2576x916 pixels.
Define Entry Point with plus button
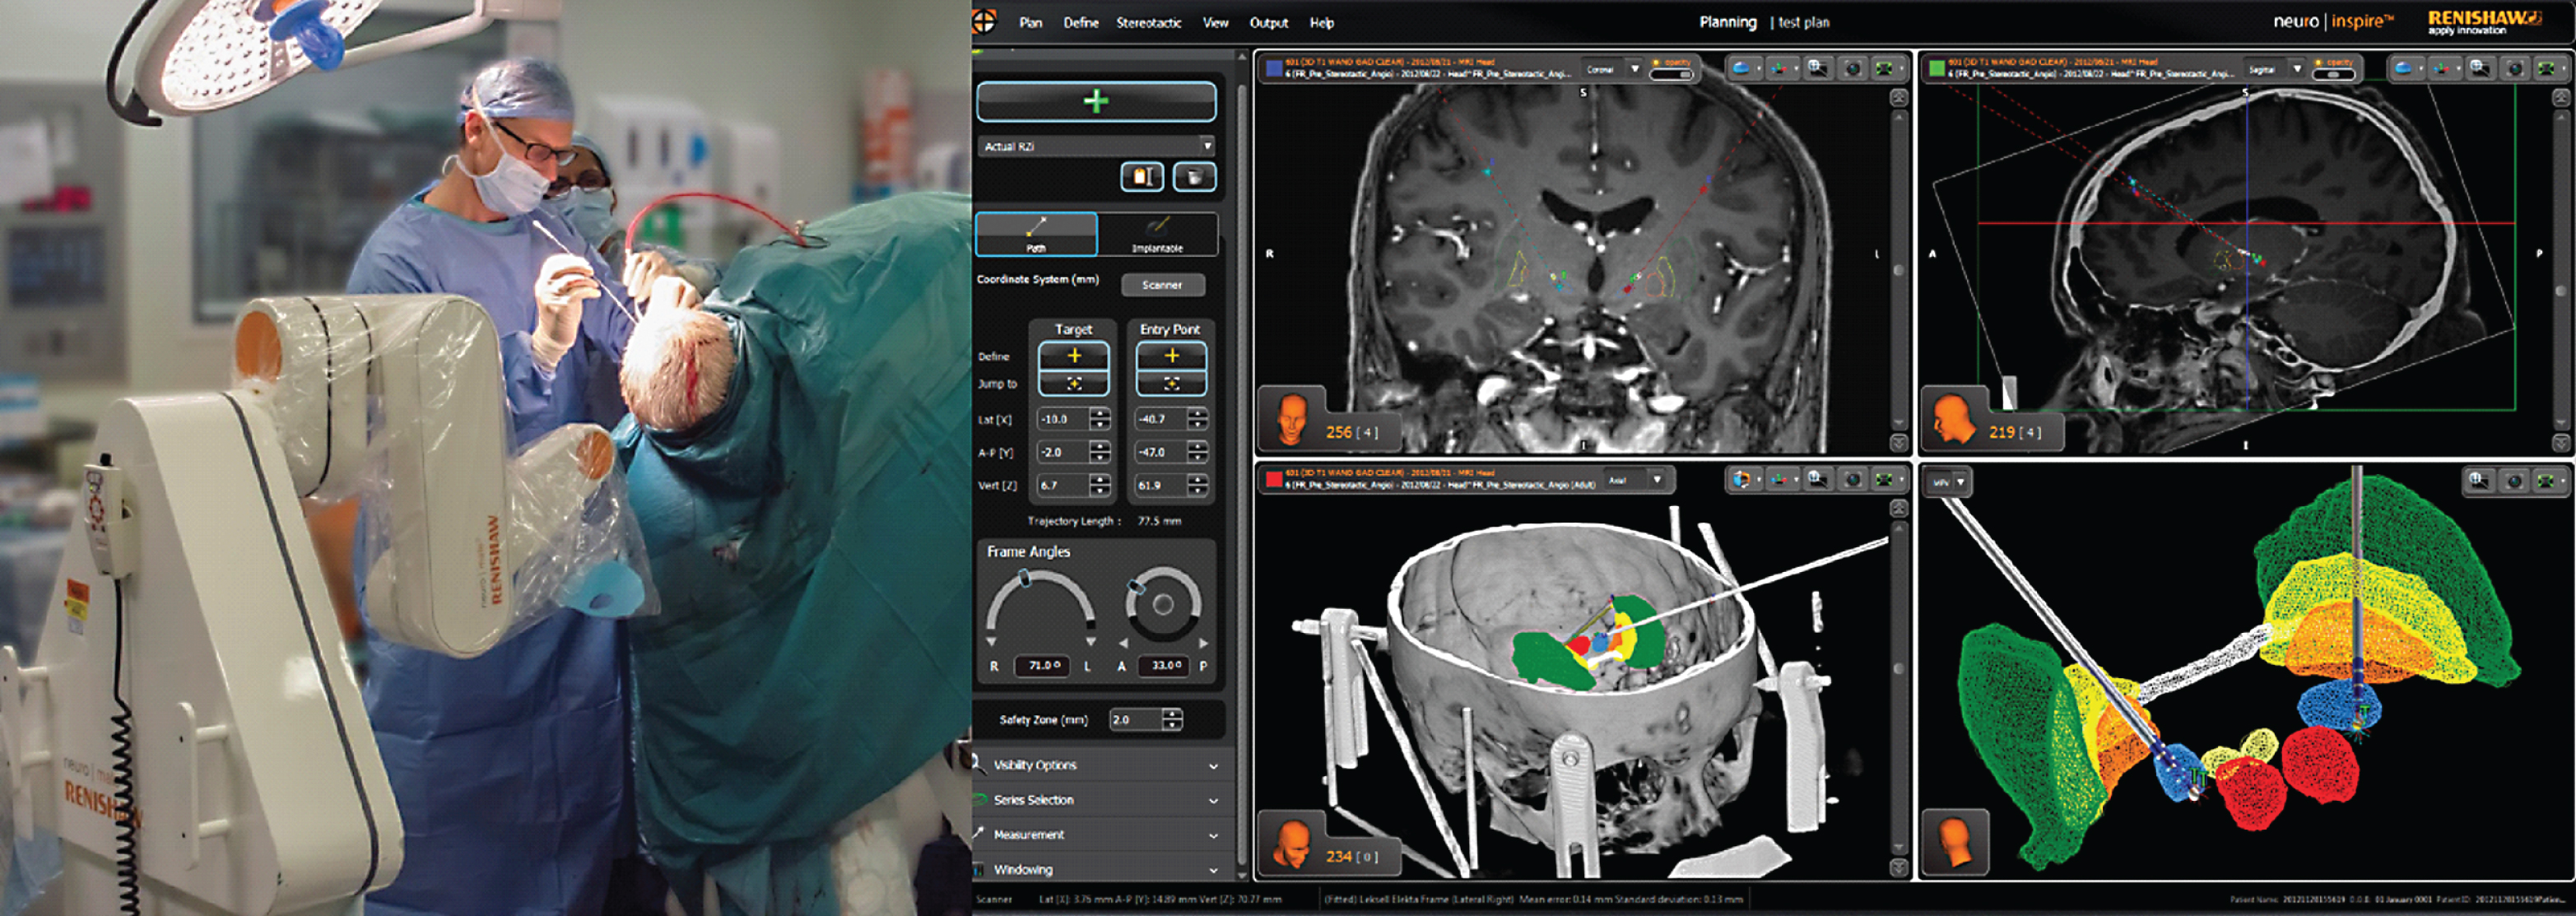[1171, 356]
